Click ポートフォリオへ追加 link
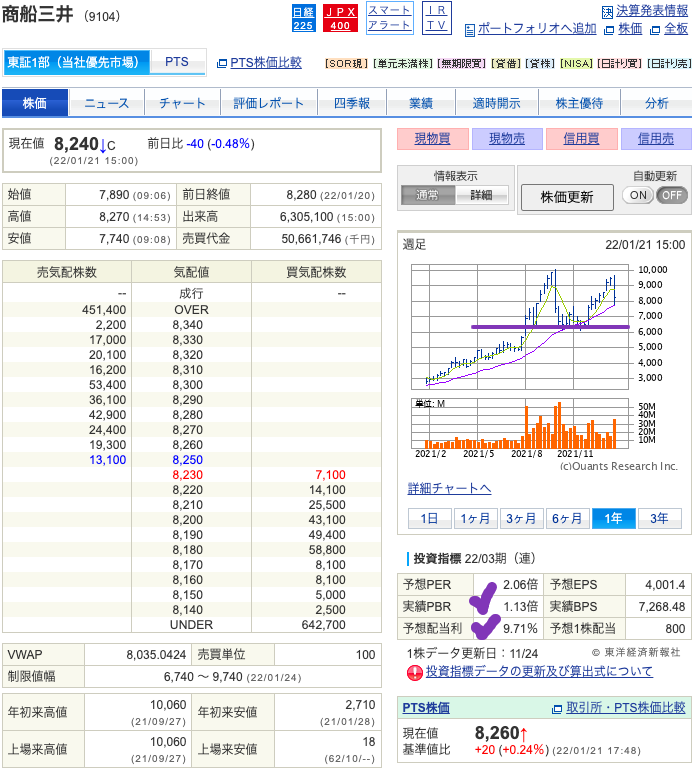The height and width of the screenshot is (775, 699). click(x=537, y=29)
